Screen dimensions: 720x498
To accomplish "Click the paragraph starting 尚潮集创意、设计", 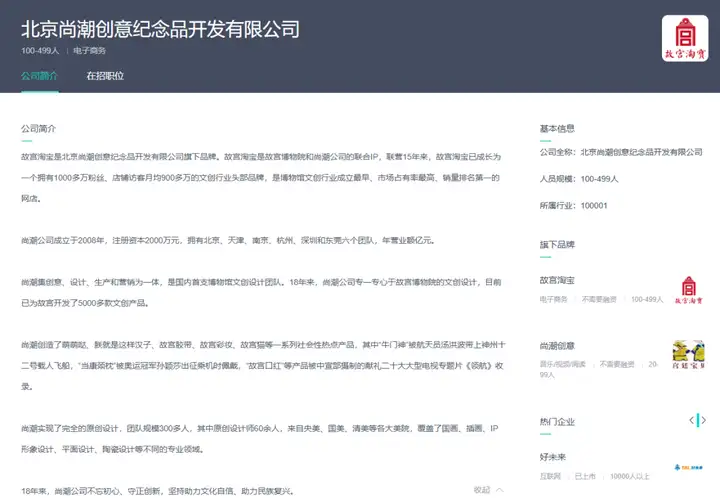I will 261,292.
